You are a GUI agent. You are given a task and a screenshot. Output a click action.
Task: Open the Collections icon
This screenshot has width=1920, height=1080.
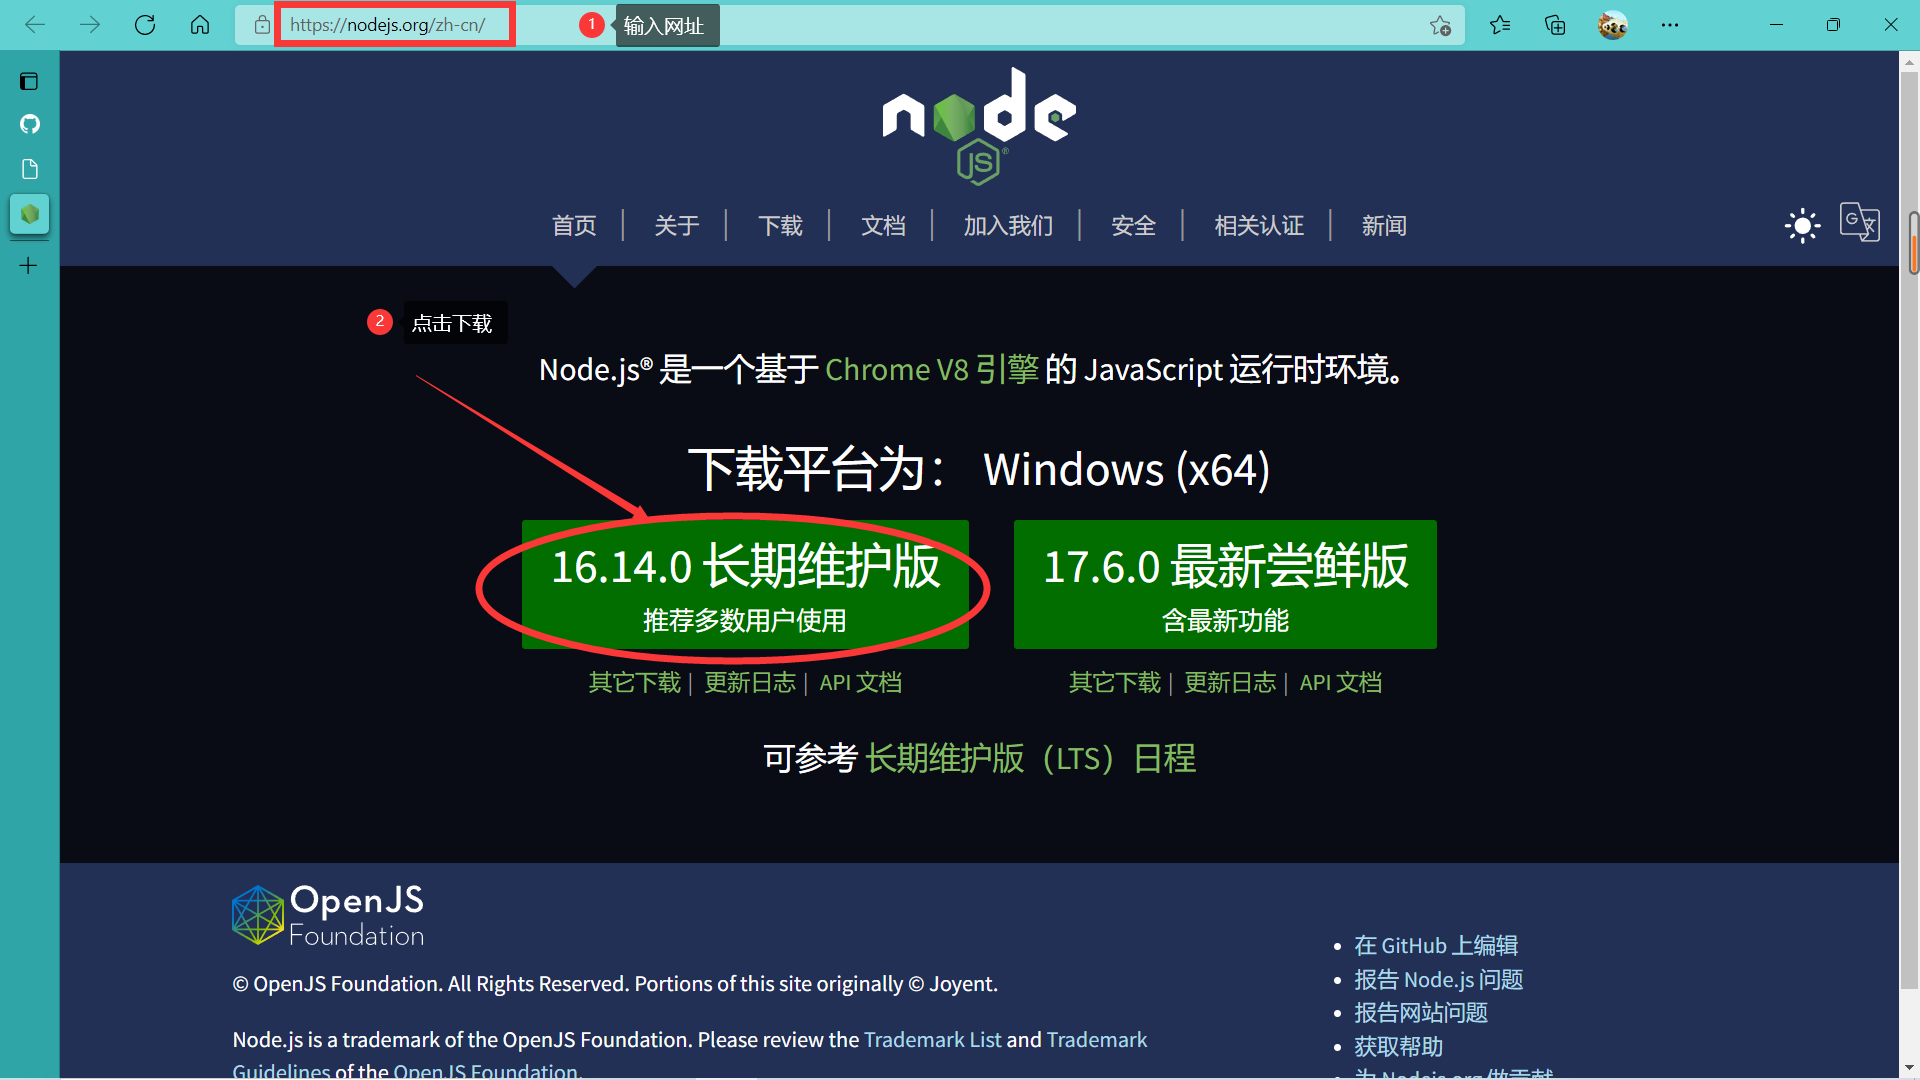(x=1555, y=25)
